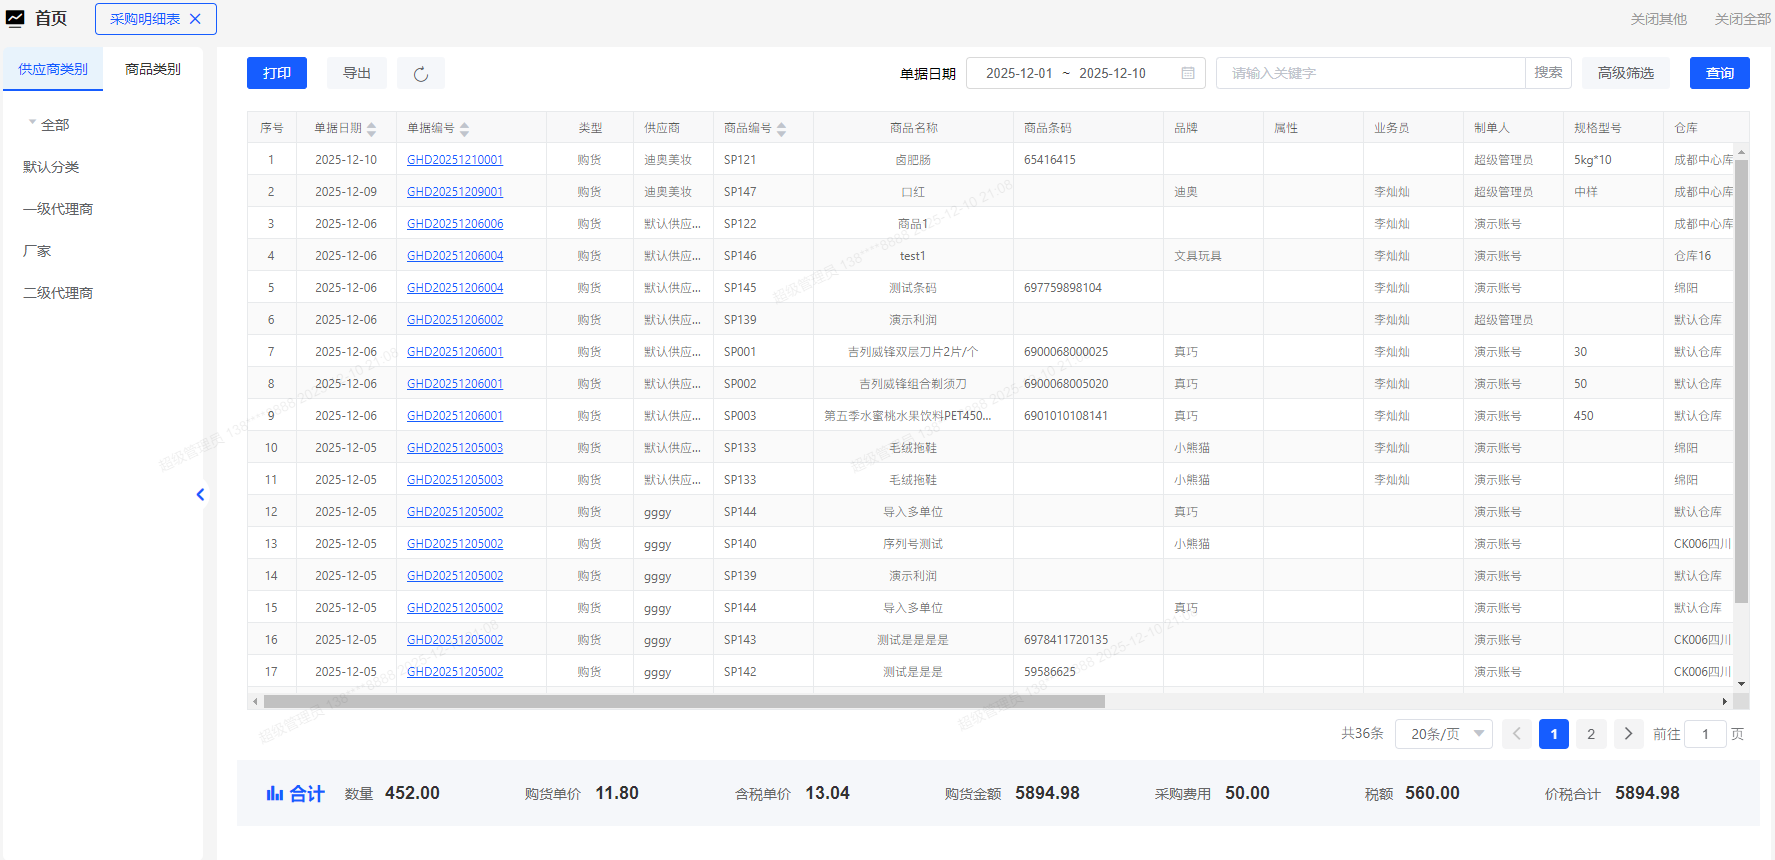Sort by 单据日期 column arrows
Viewport: 1775px width, 860px height.
tap(372, 129)
